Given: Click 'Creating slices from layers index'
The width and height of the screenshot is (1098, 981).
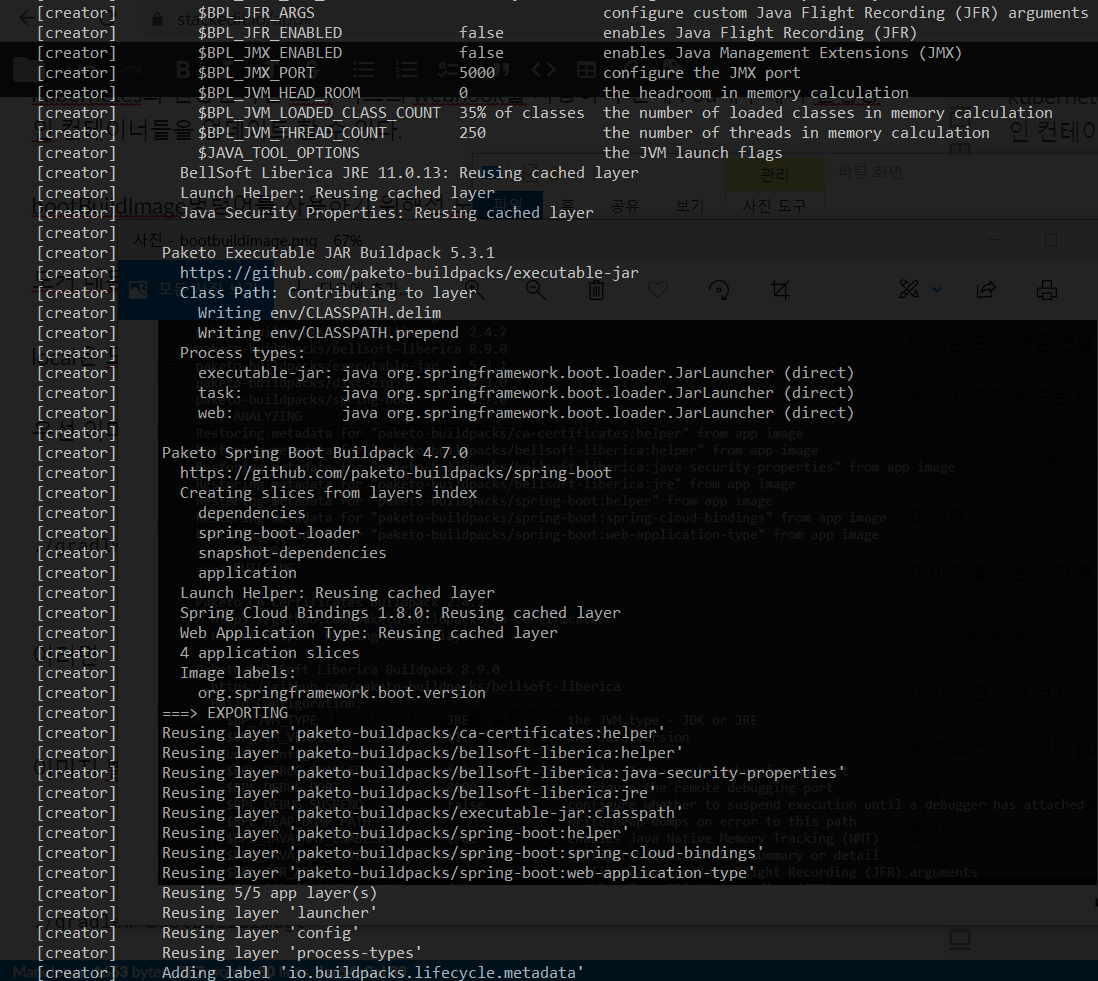Looking at the screenshot, I should pyautogui.click(x=328, y=493).
